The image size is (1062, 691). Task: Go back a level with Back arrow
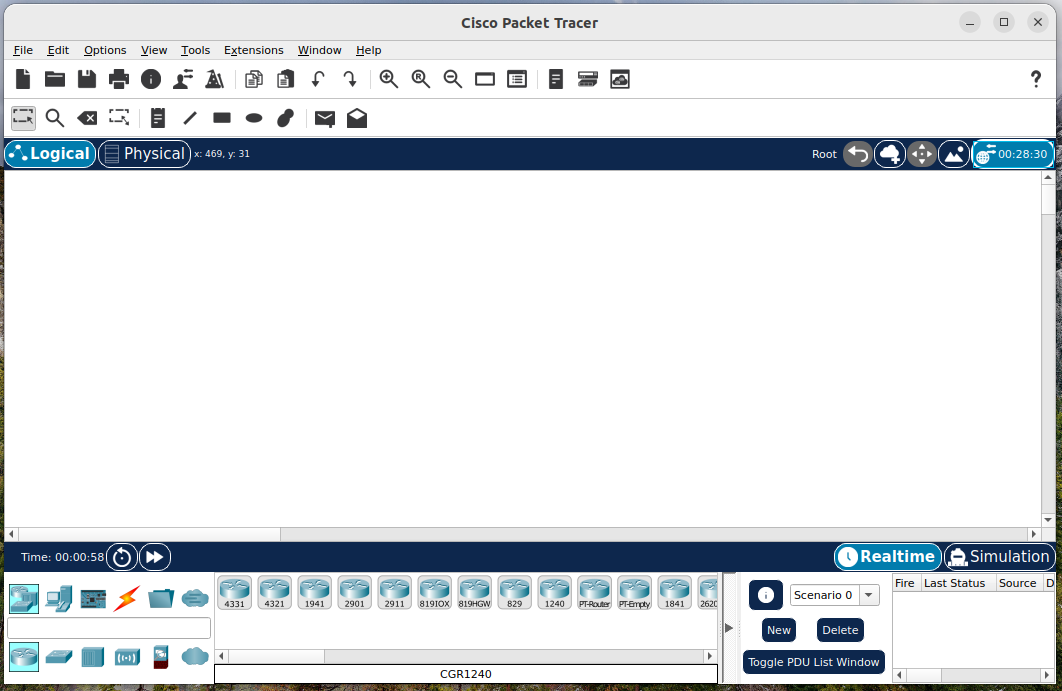(x=858, y=154)
